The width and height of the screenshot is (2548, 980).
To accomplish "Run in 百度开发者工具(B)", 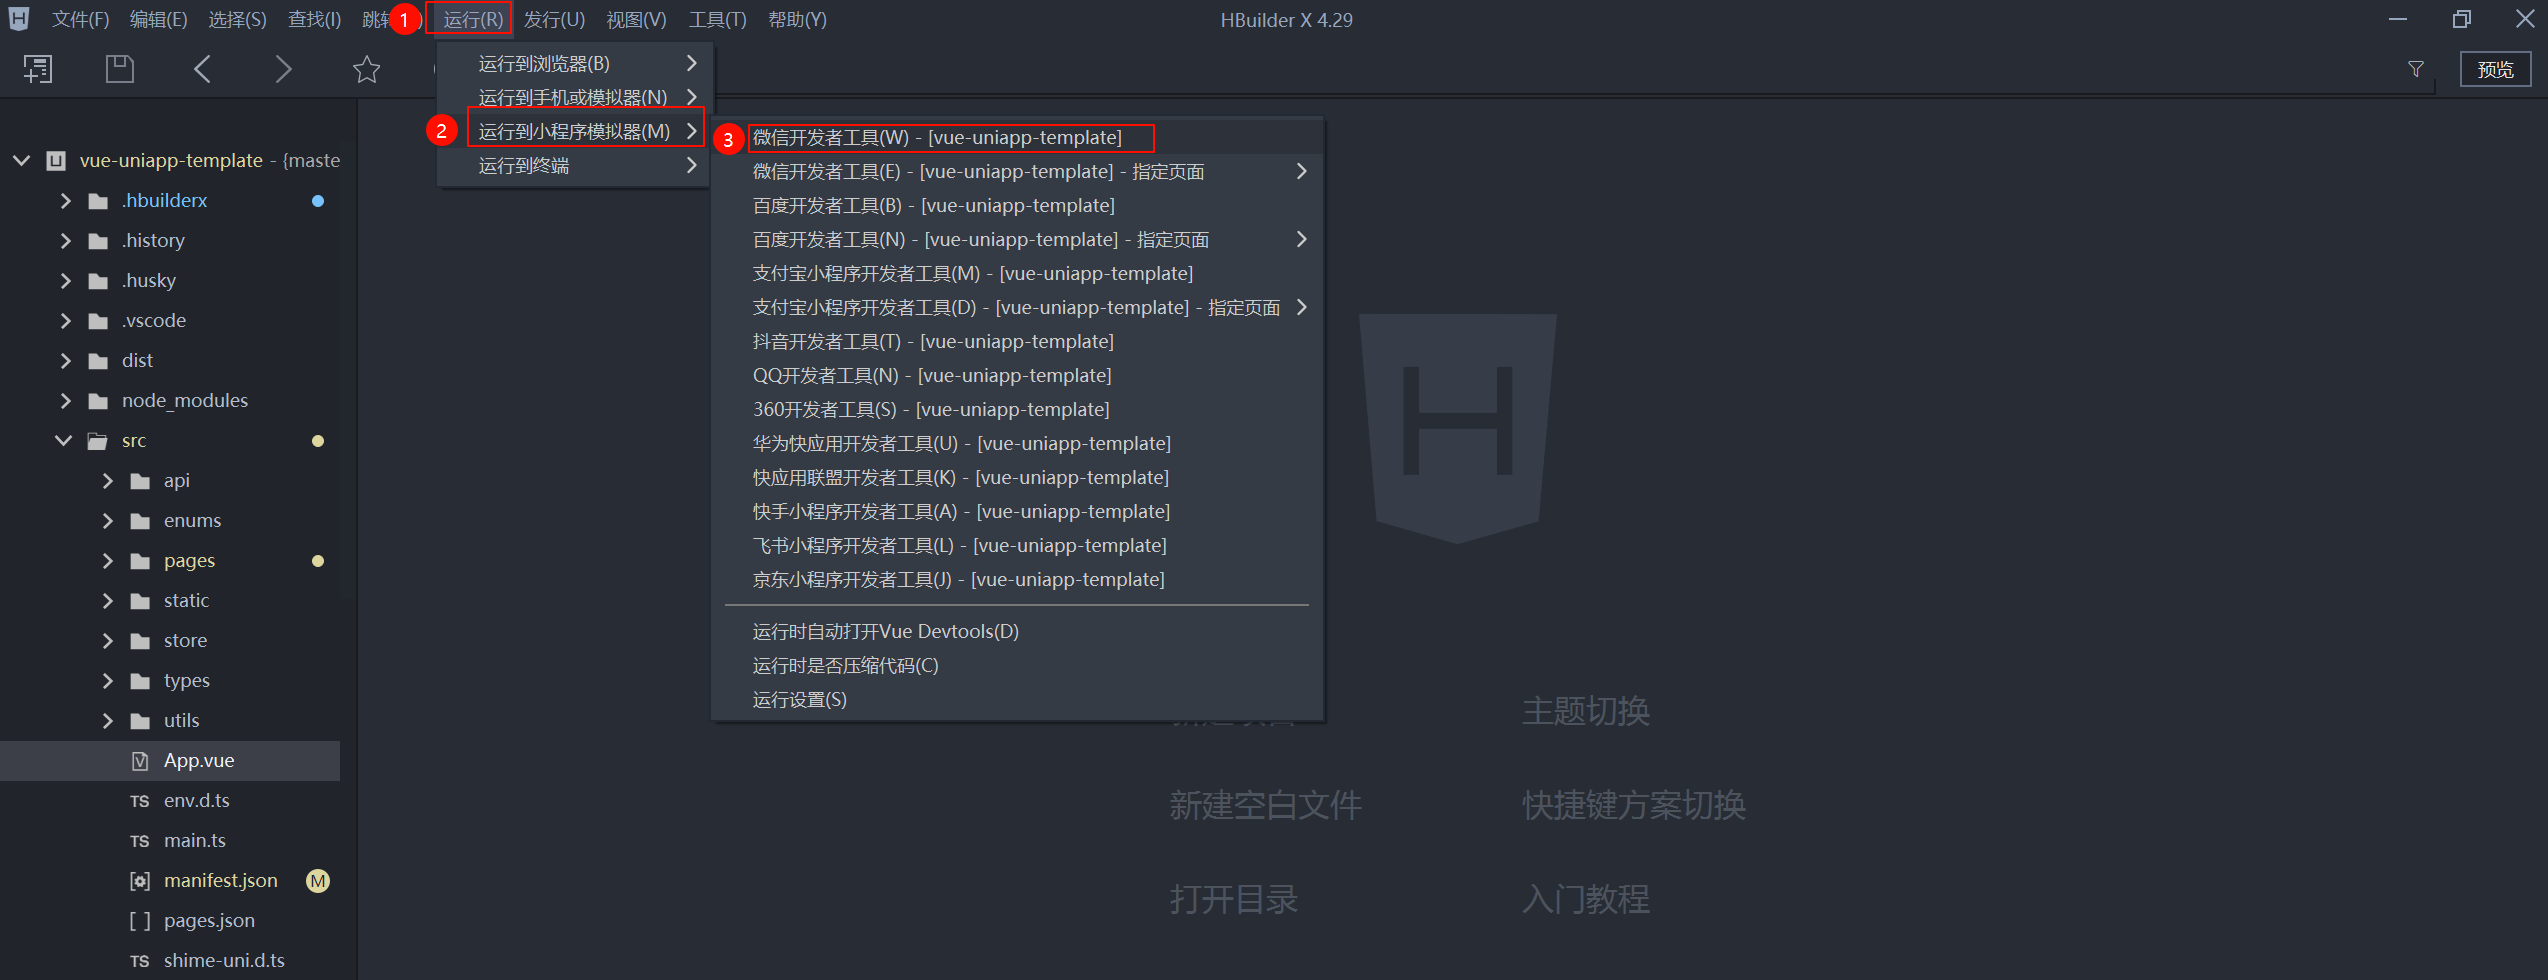I will coord(1018,206).
